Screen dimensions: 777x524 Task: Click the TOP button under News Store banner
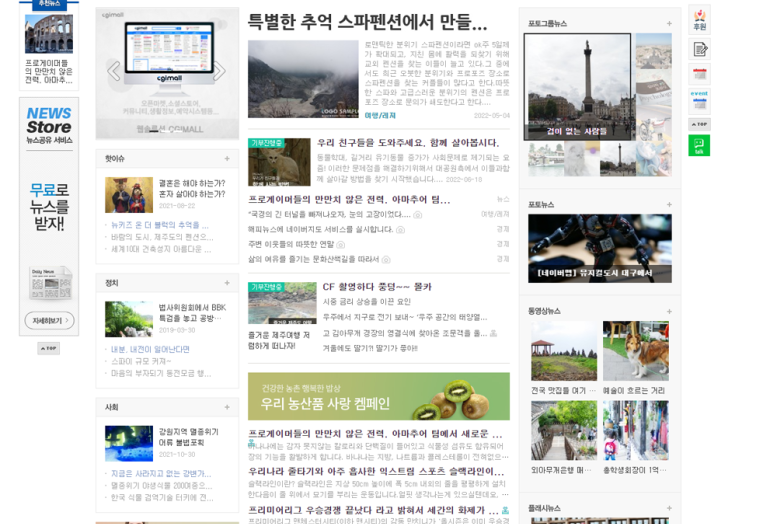click(48, 348)
